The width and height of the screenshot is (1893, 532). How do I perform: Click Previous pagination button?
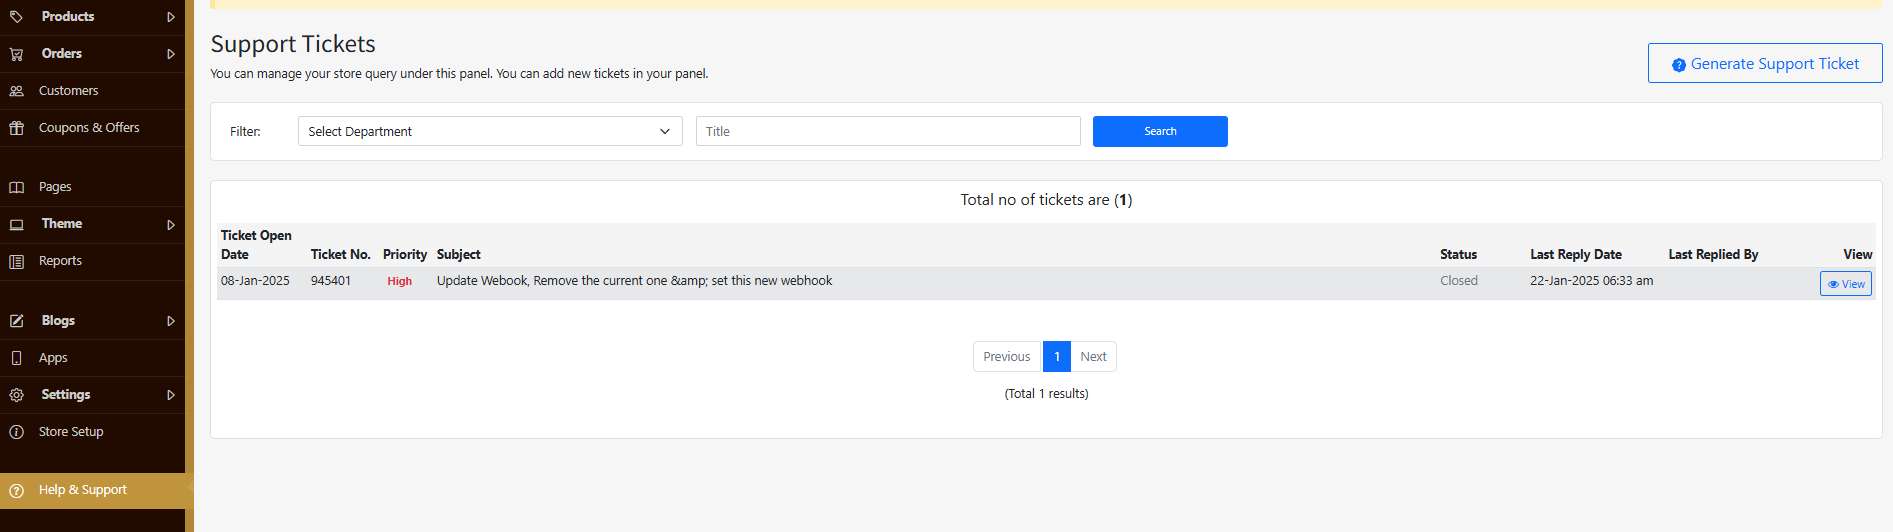[1006, 357]
